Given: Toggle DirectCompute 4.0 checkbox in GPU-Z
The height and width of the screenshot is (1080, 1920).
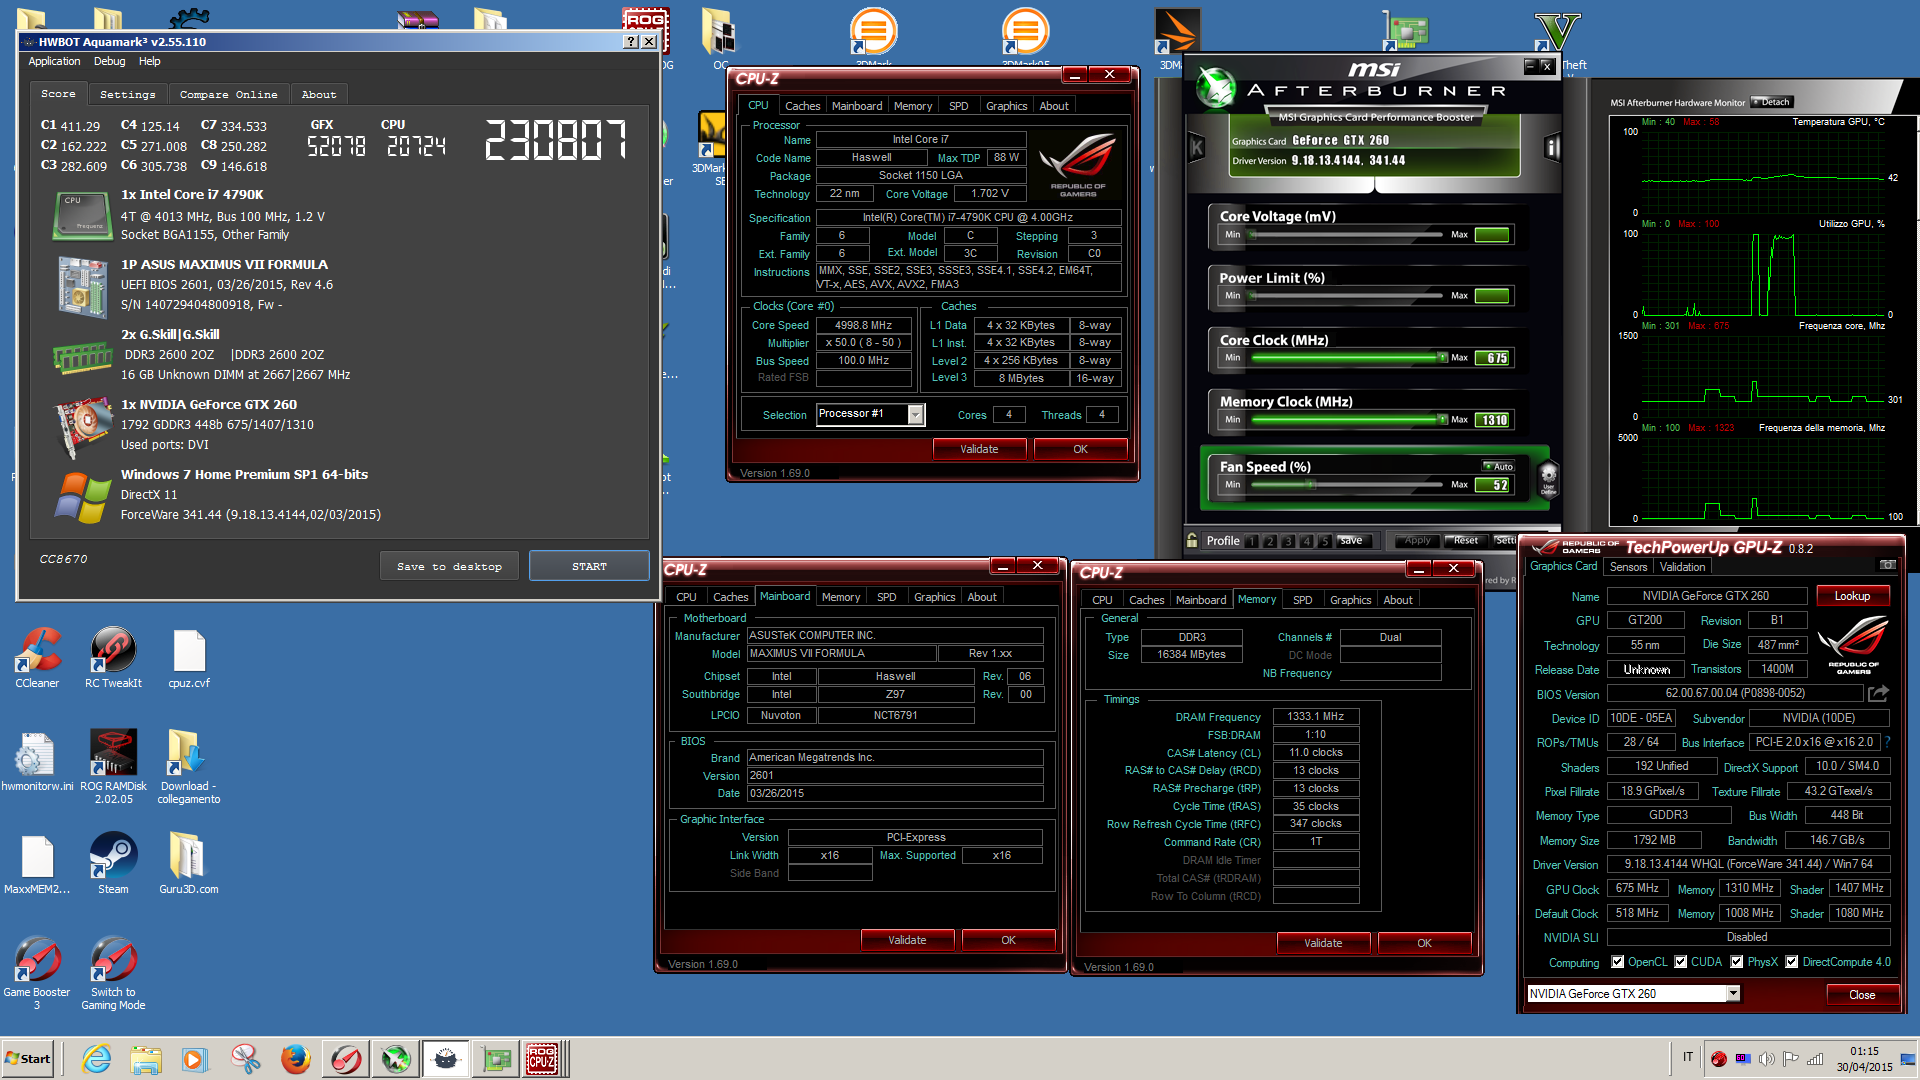Looking at the screenshot, I should click(x=1792, y=962).
